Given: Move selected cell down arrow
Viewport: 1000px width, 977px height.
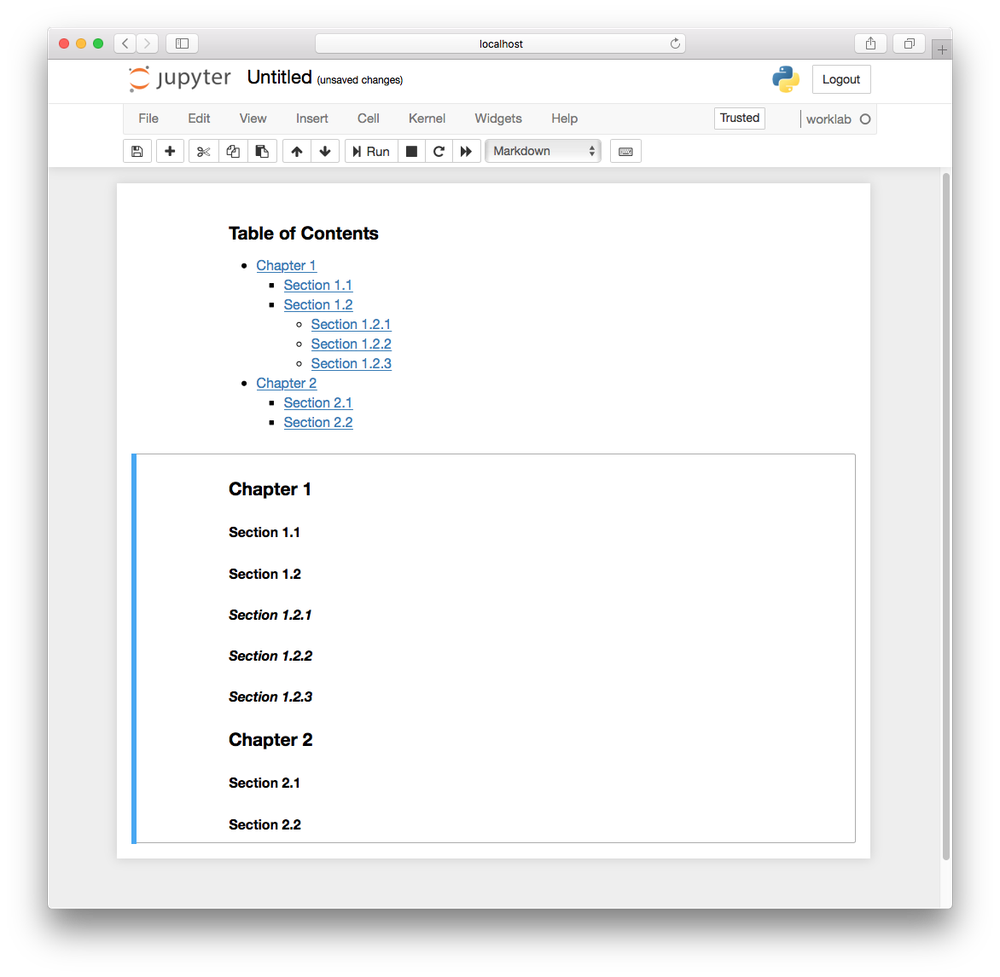Looking at the screenshot, I should [x=325, y=151].
